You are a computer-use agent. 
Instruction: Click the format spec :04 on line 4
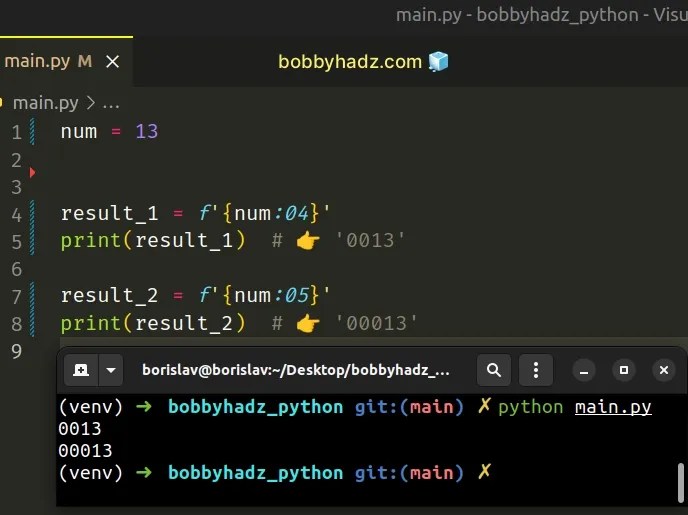click(x=291, y=214)
